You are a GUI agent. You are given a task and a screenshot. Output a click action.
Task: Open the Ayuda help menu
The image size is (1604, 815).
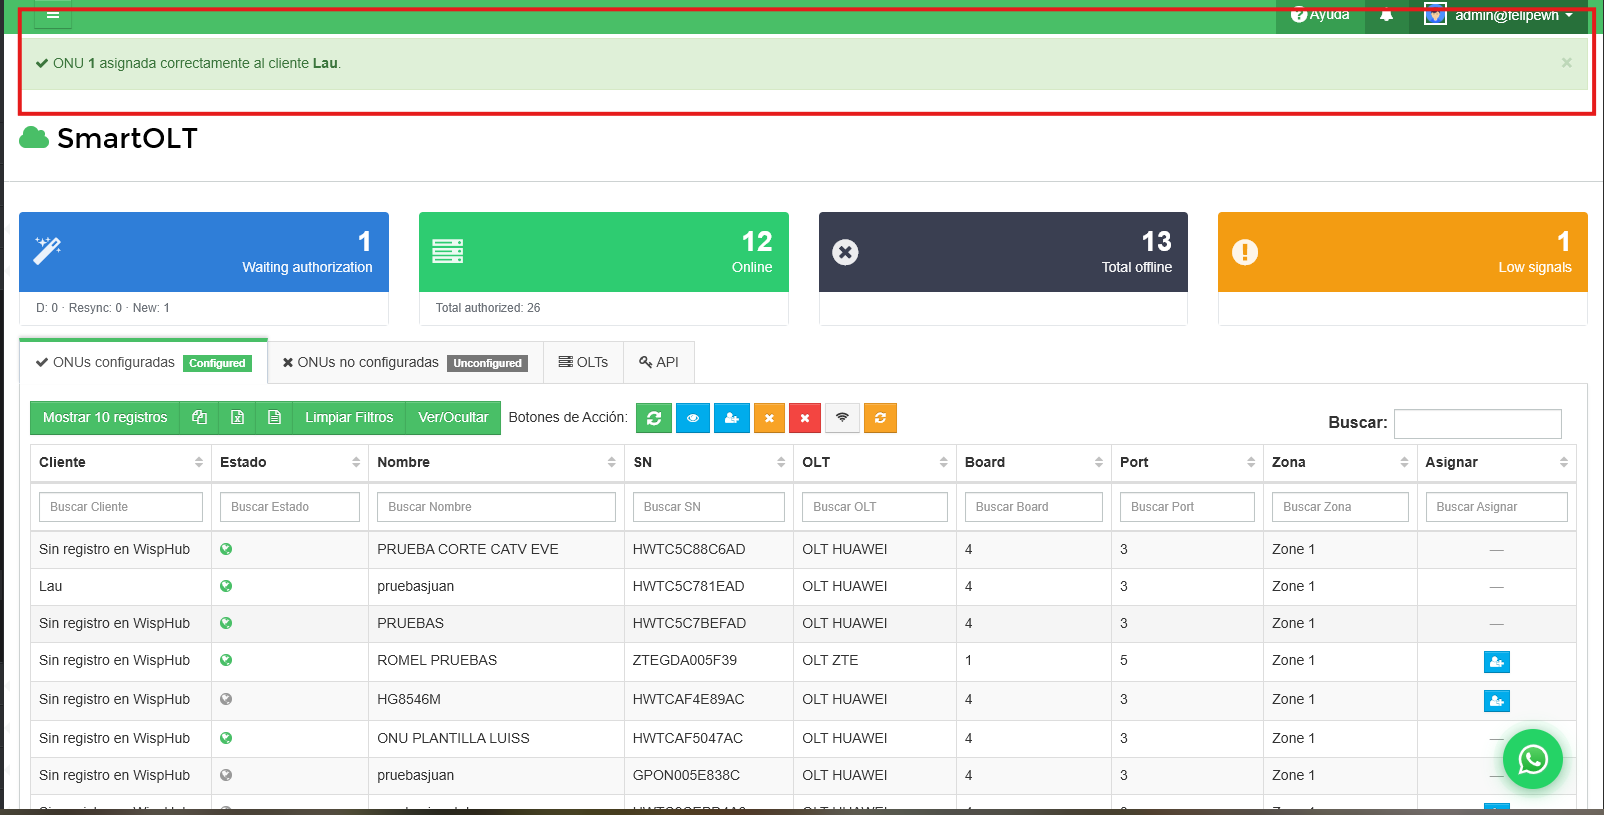coord(1320,15)
